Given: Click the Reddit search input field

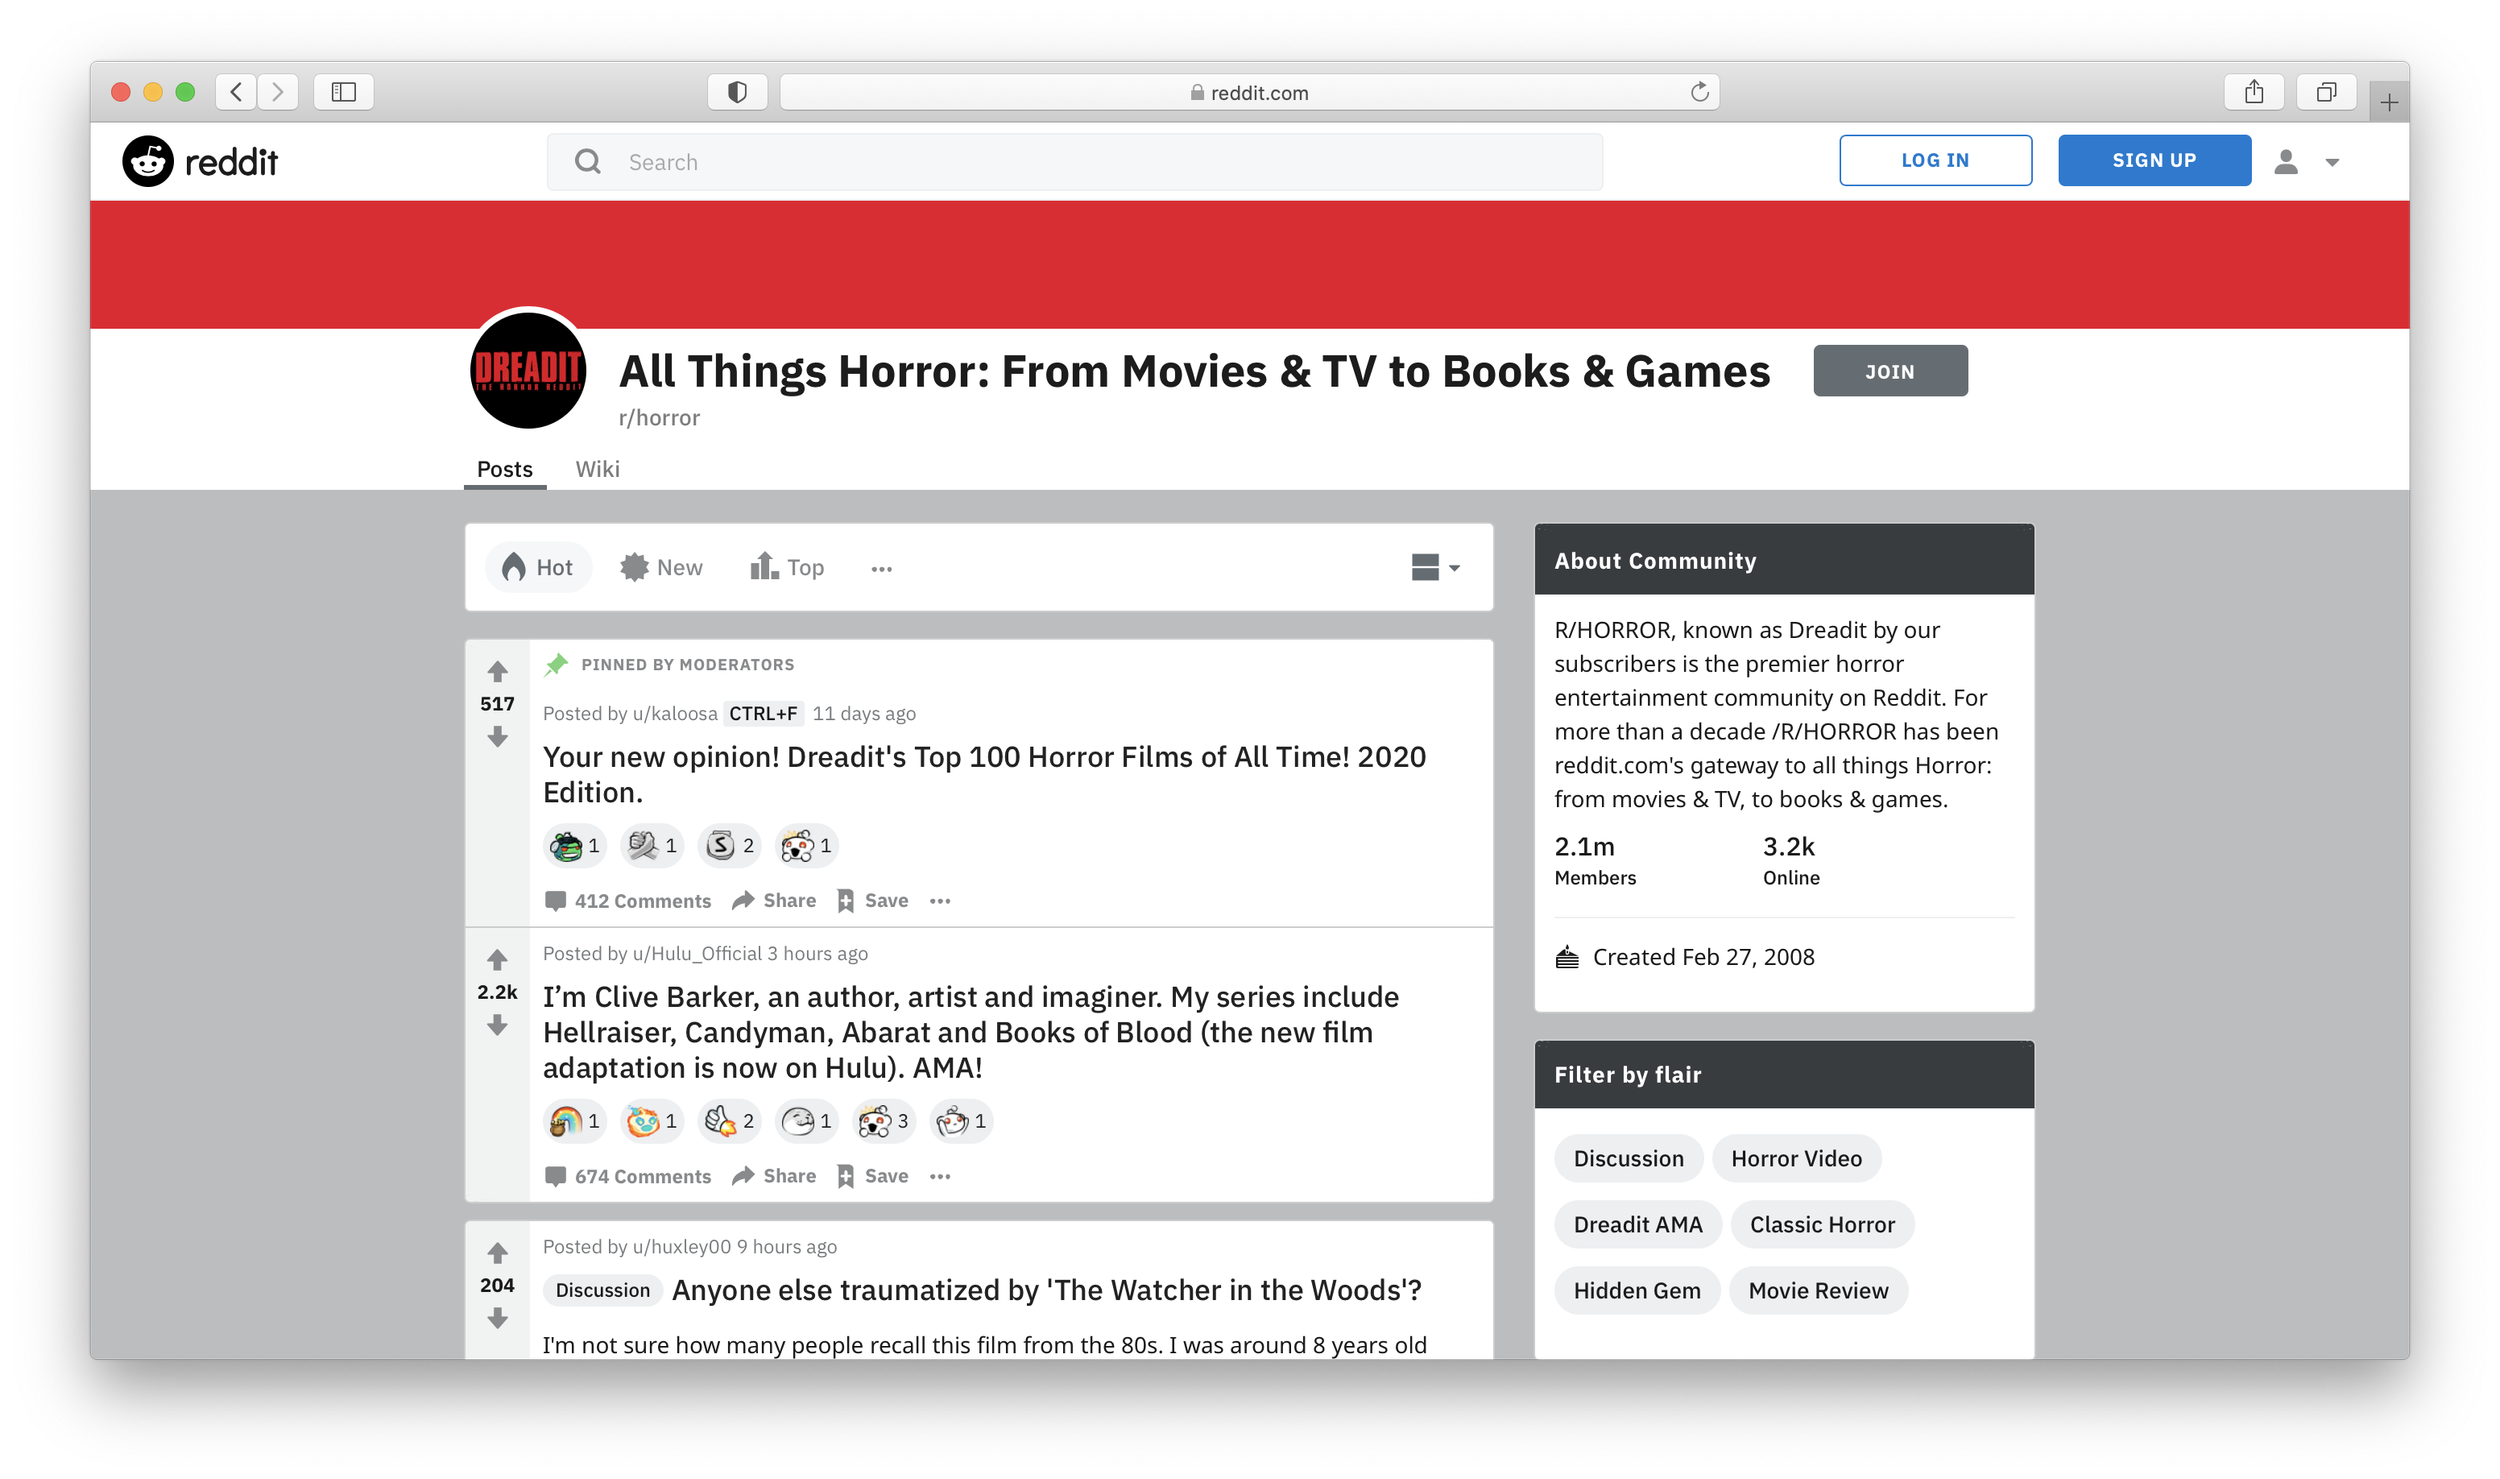Looking at the screenshot, I should [x=1100, y=162].
